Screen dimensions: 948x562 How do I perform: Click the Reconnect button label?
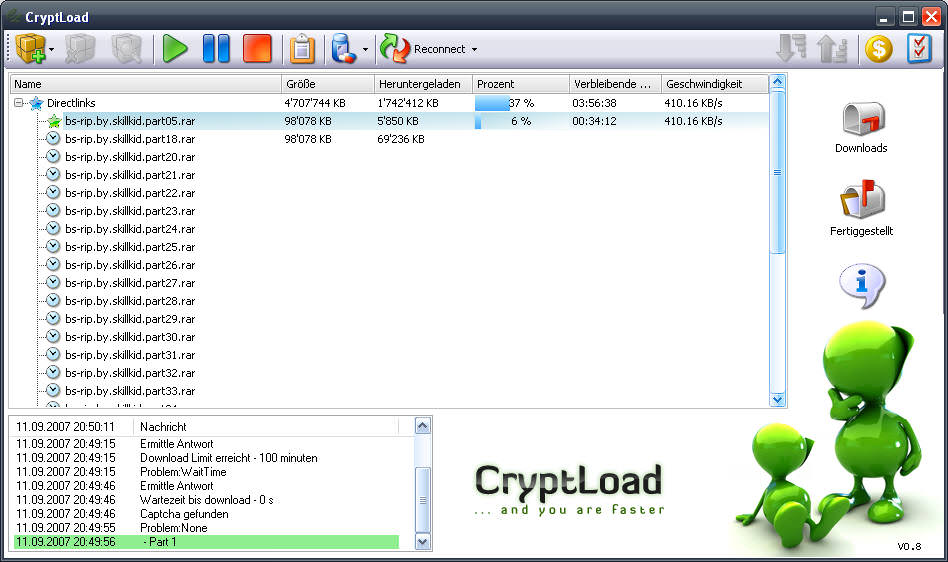440,50
